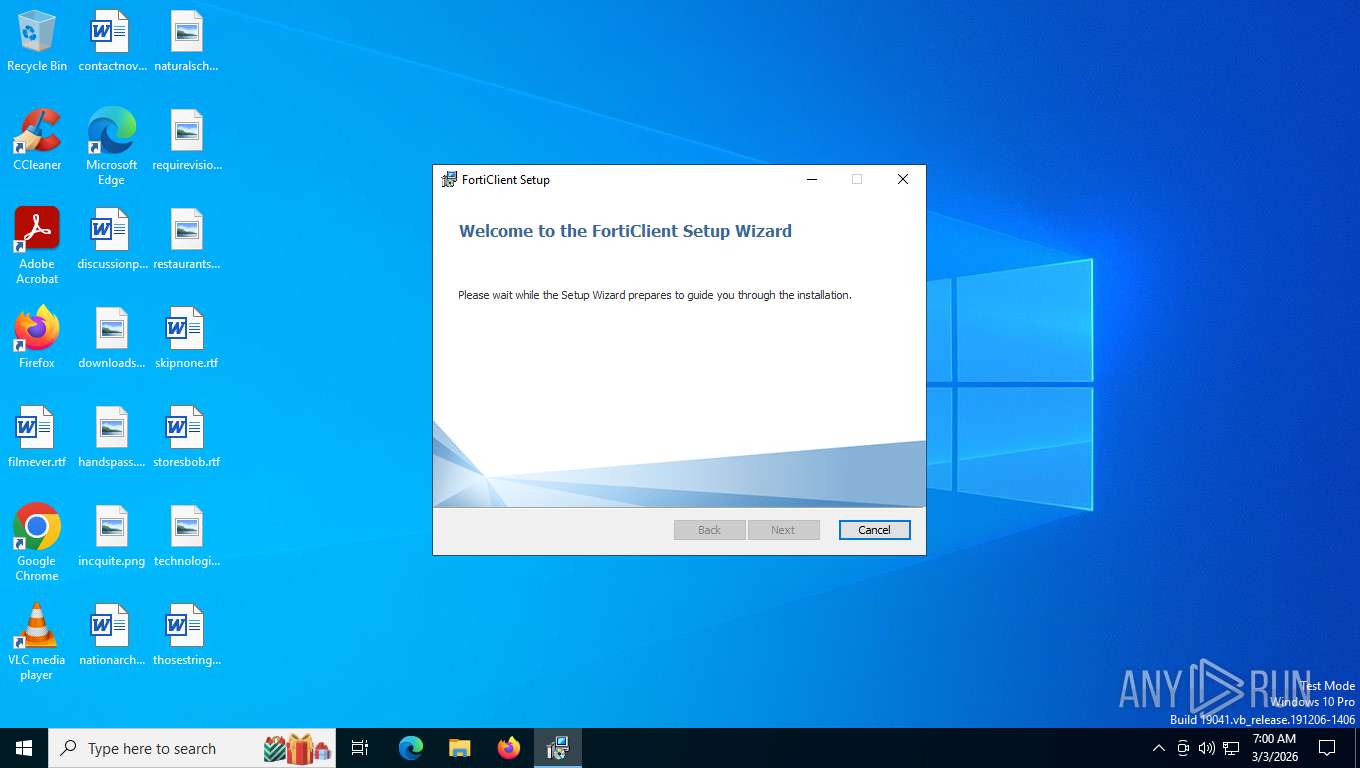This screenshot has width=1360, height=768.
Task: Open the Recycle Bin desktop icon
Action: tap(37, 42)
